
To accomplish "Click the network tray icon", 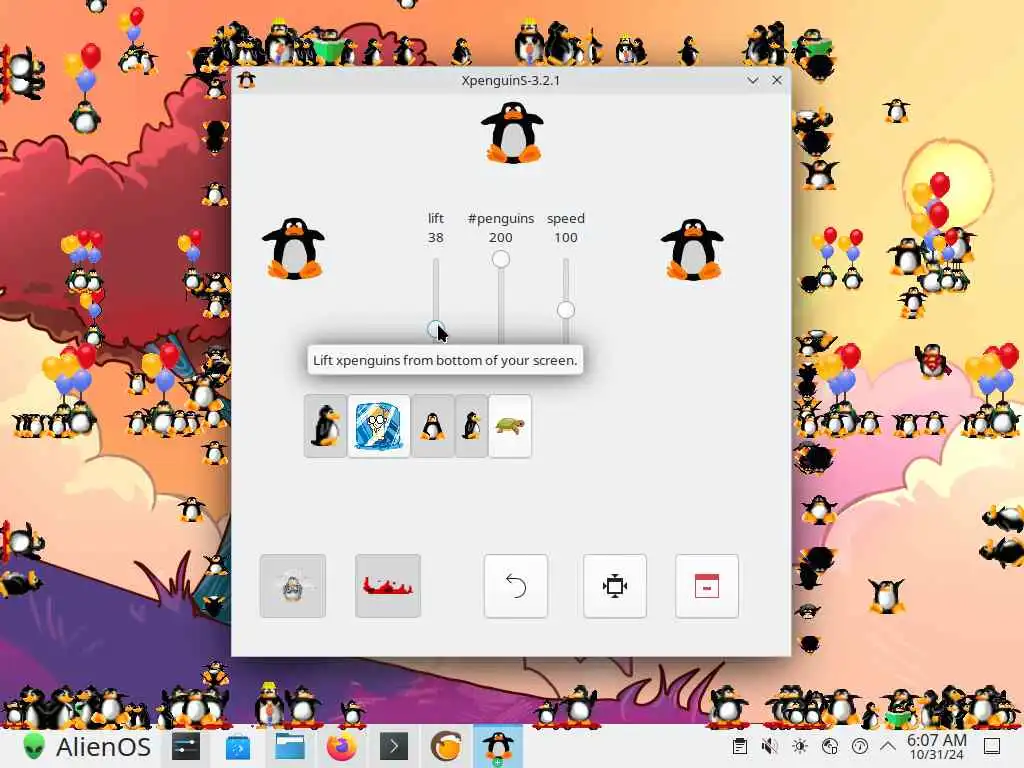I will point(829,746).
